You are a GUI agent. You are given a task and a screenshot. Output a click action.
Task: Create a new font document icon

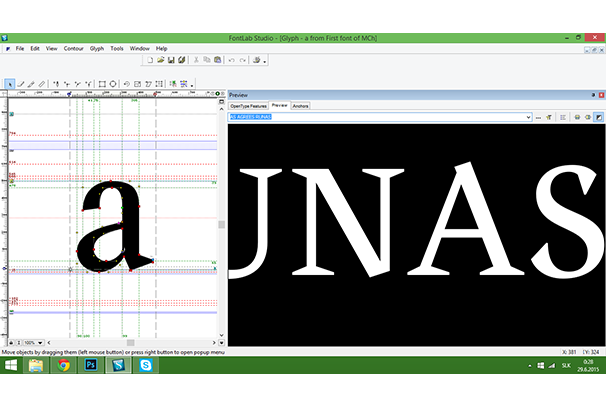(x=148, y=60)
